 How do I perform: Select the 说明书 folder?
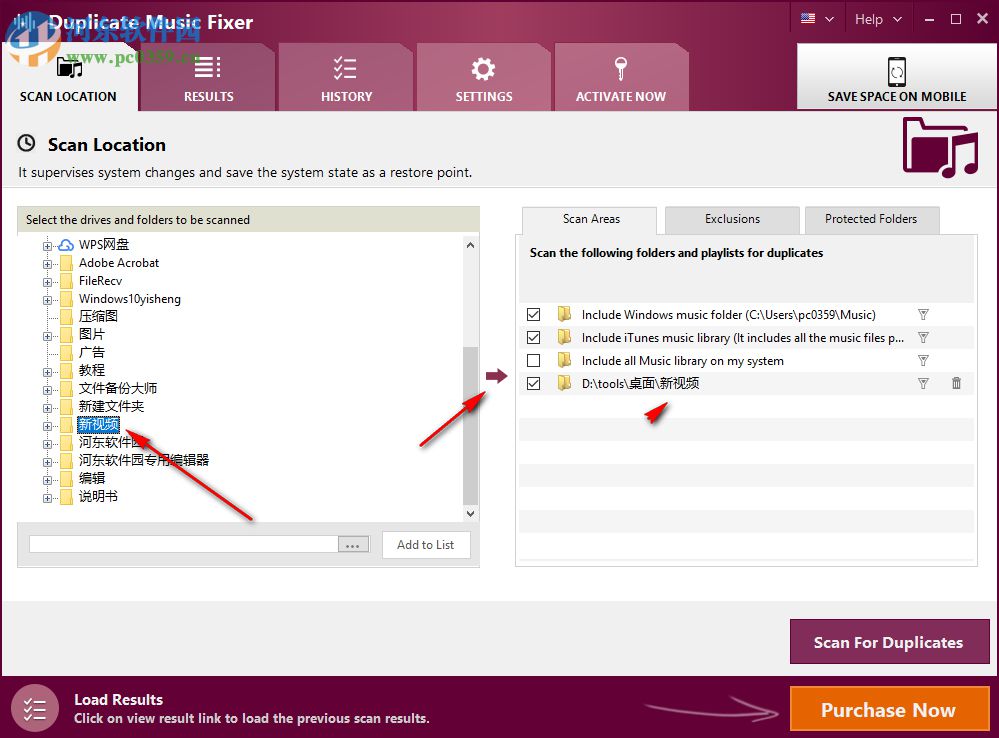pos(98,496)
